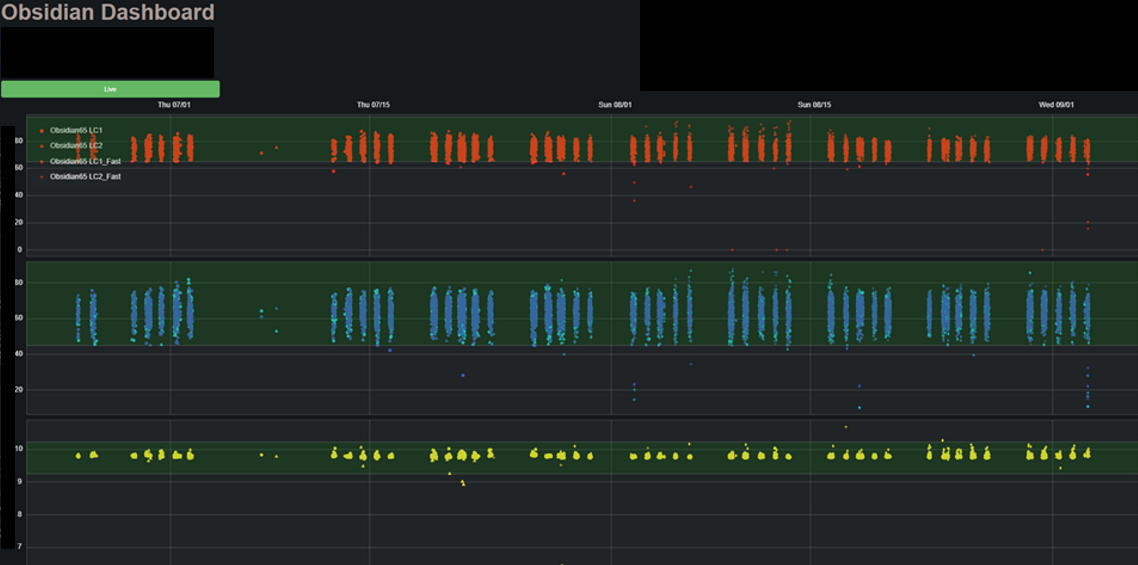Show or hide Obsidian65 LC2_Fast series
The height and width of the screenshot is (565, 1138).
point(85,176)
